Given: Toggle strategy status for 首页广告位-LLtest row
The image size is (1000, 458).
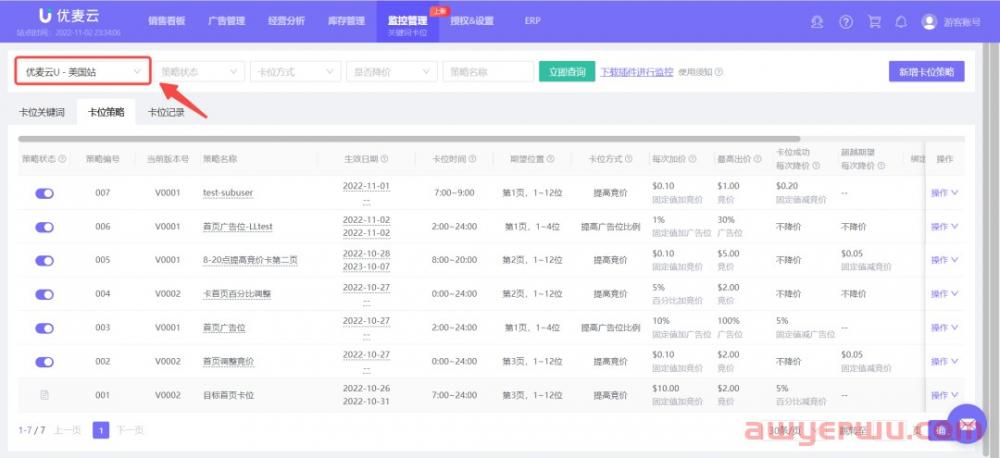Looking at the screenshot, I should point(44,227).
